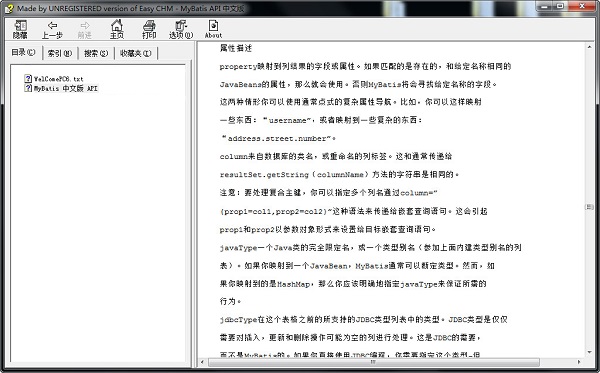Minimize the Easy CHM window
The width and height of the screenshot is (600, 373).
pyautogui.click(x=545, y=6)
